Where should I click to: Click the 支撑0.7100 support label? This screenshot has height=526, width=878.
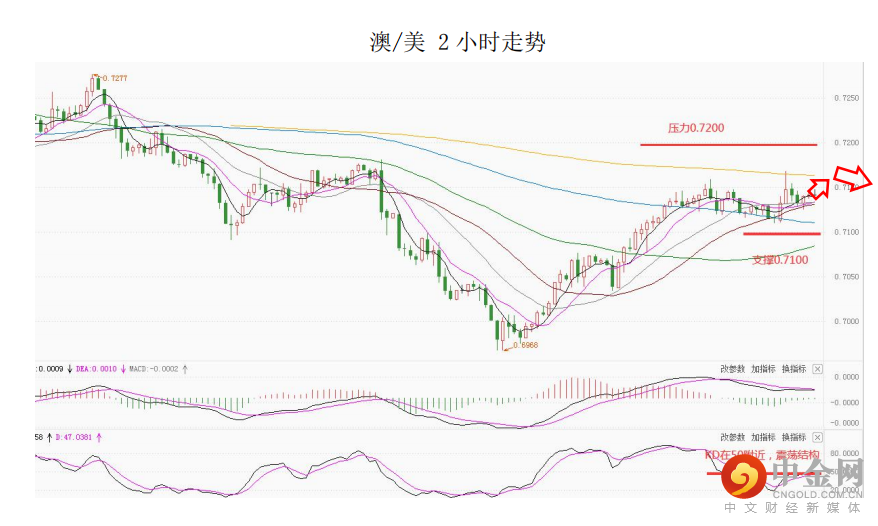tap(780, 260)
